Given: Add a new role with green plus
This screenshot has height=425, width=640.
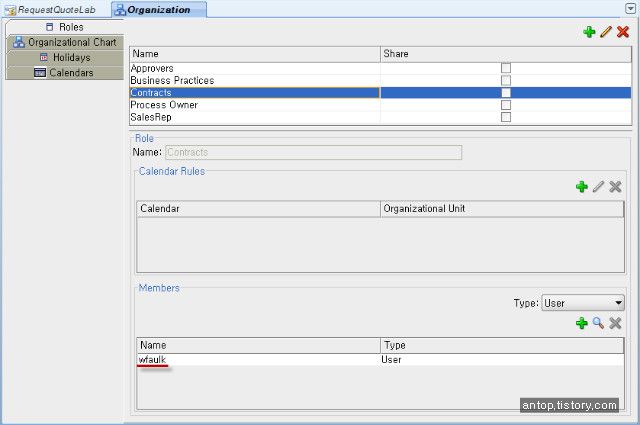Looking at the screenshot, I should [589, 32].
